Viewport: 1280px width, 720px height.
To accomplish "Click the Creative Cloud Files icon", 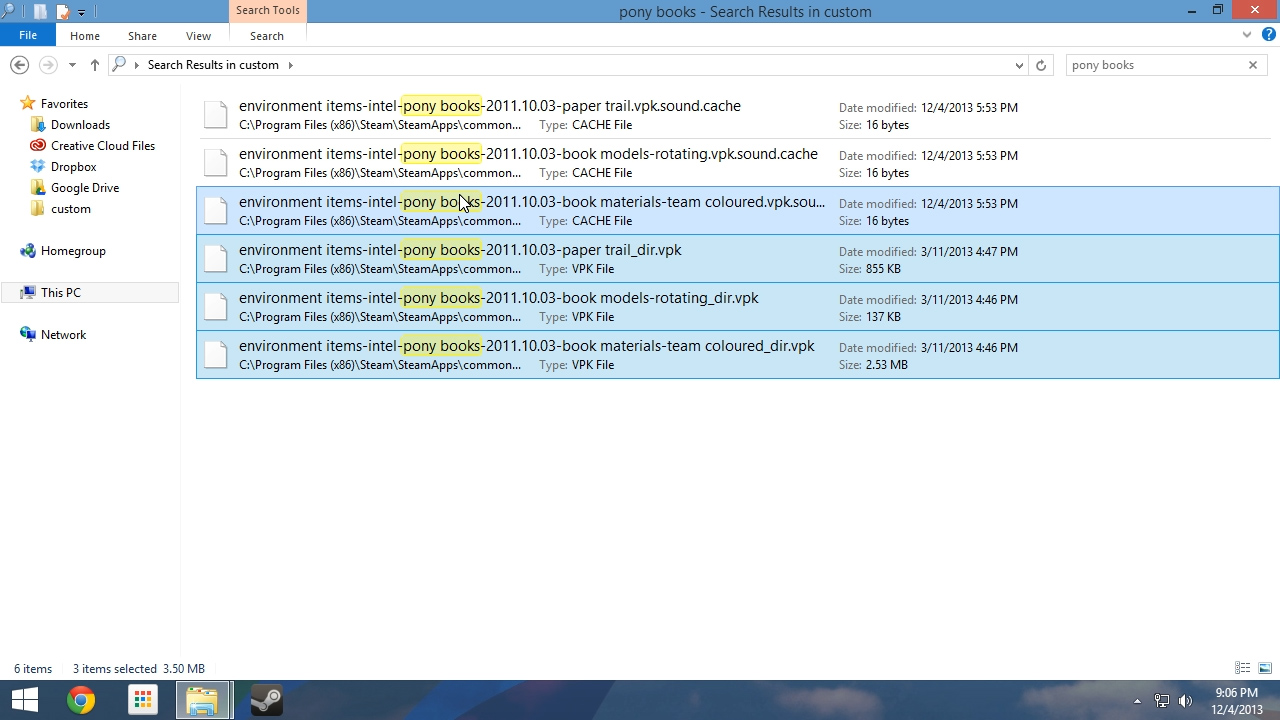I will pos(38,146).
